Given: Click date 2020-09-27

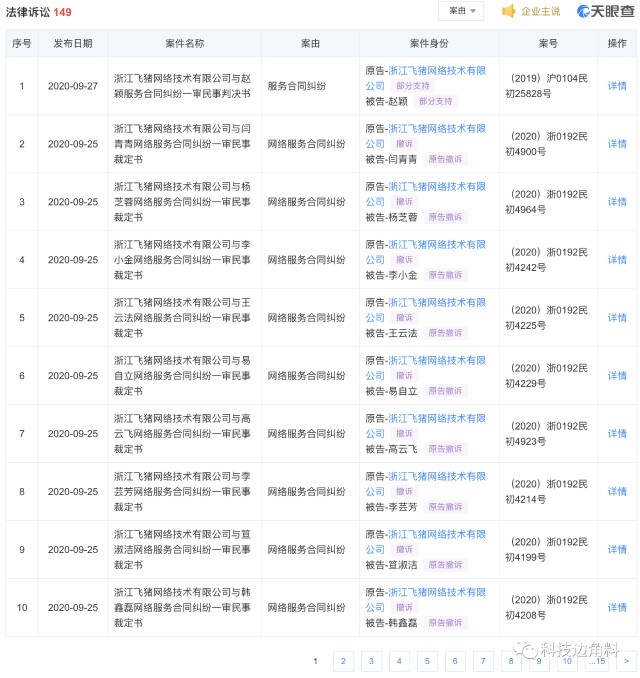Looking at the screenshot, I should point(73,86).
